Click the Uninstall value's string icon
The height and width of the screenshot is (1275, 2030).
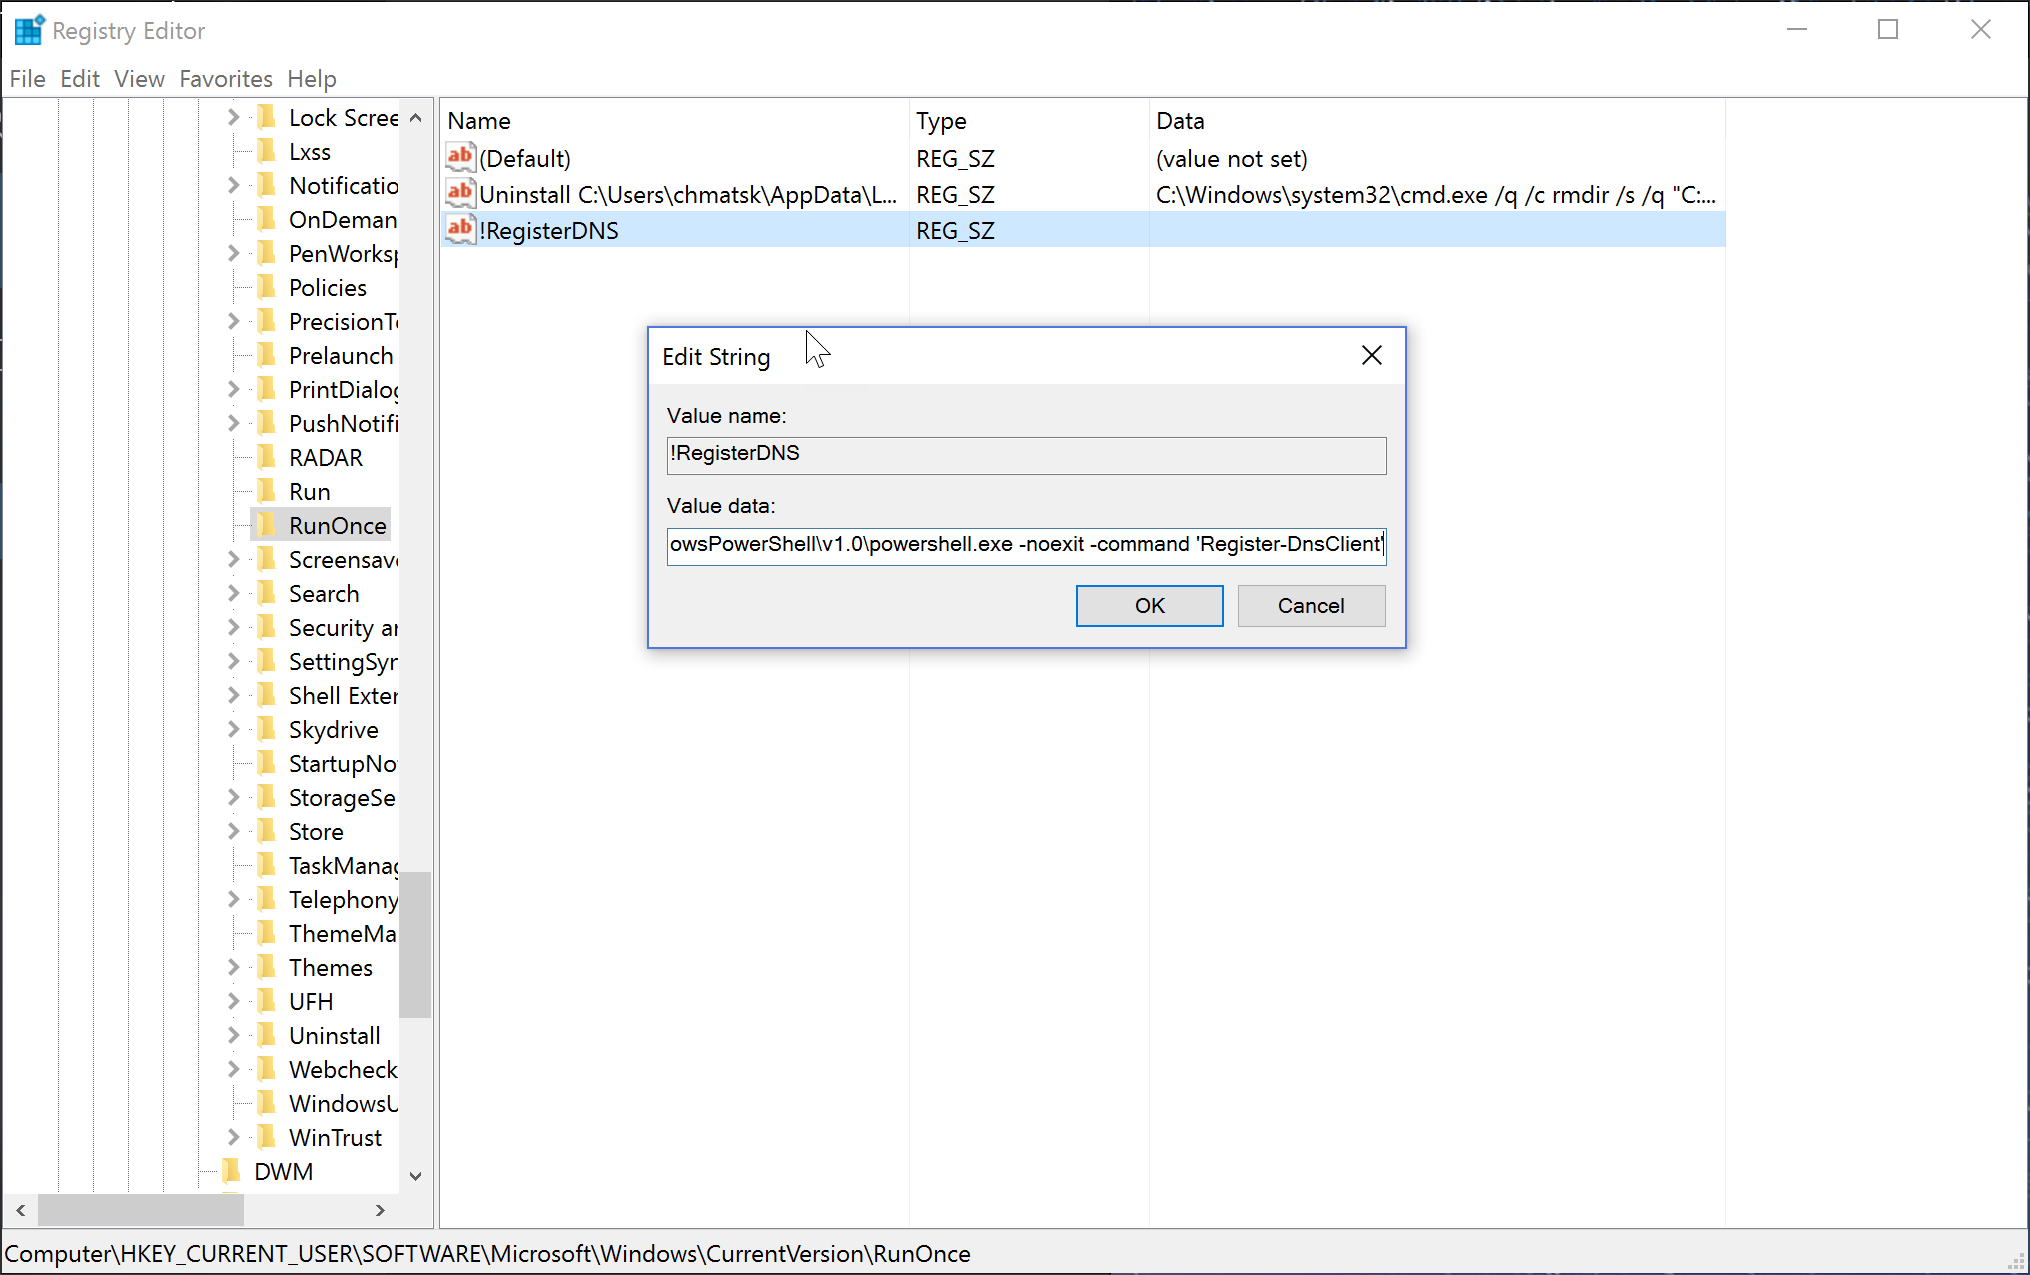(x=460, y=193)
